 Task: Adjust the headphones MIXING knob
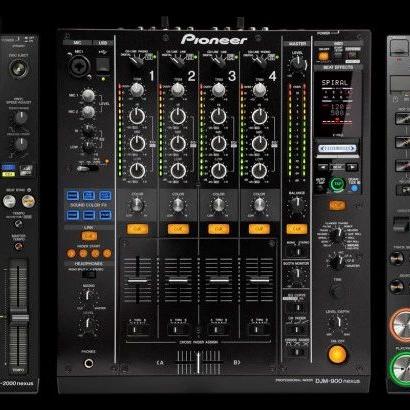pyautogui.click(x=88, y=295)
